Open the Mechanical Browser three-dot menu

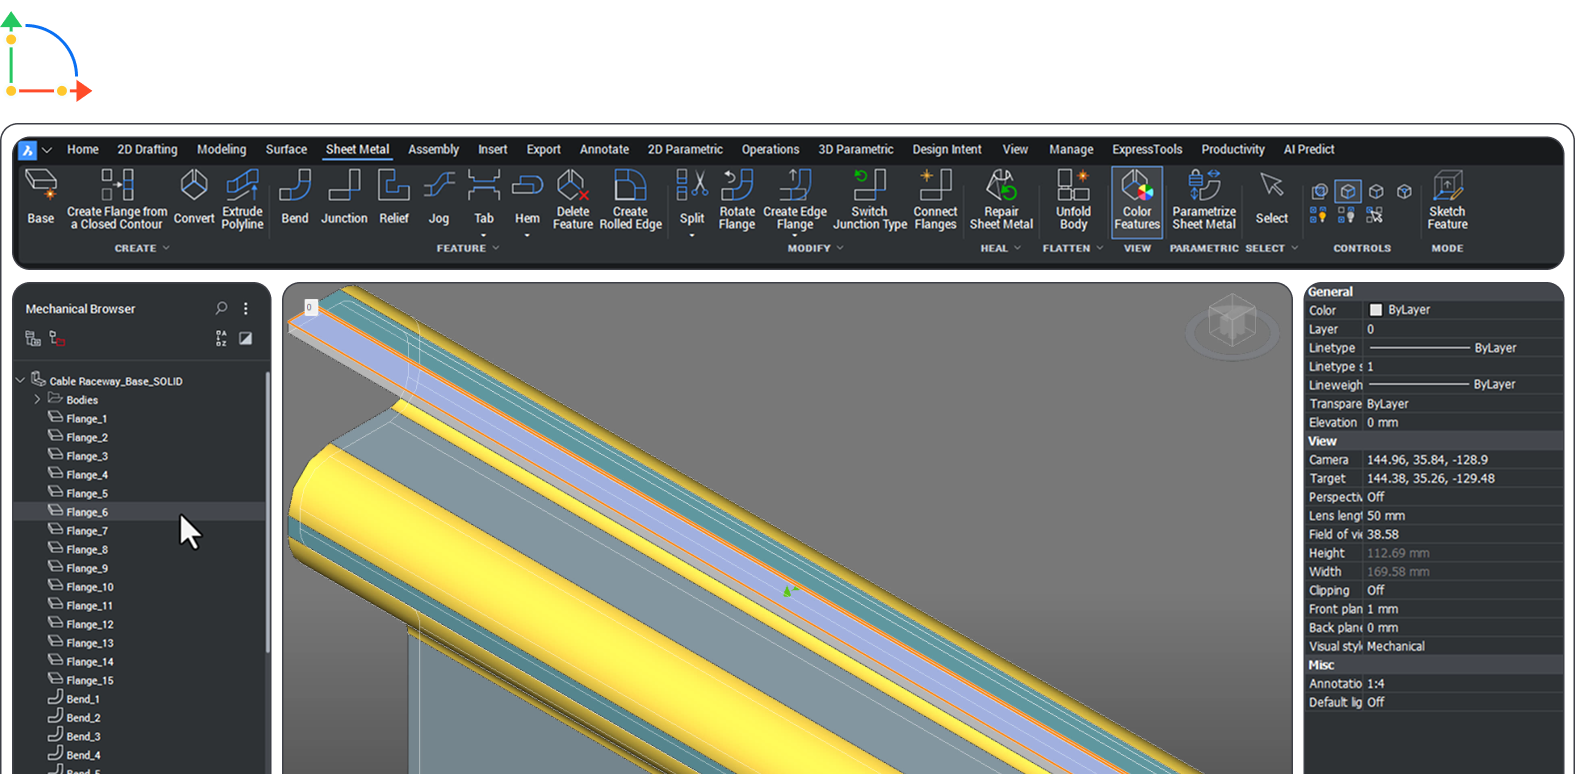[x=246, y=308]
